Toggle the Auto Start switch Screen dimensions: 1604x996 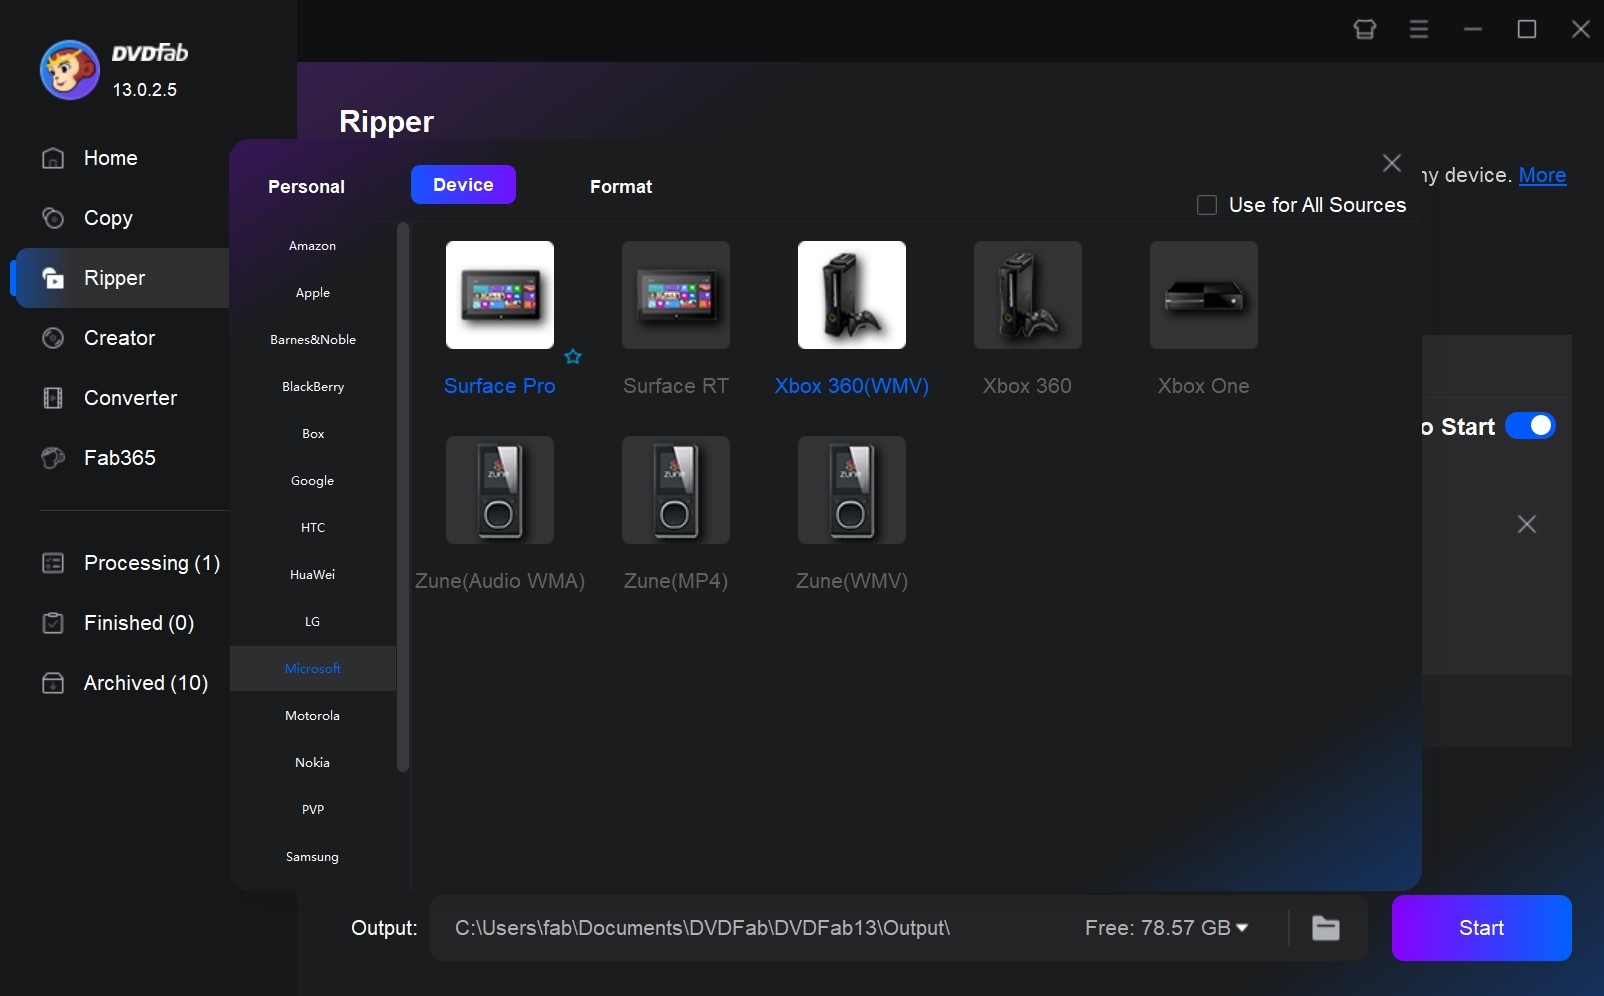[1530, 426]
